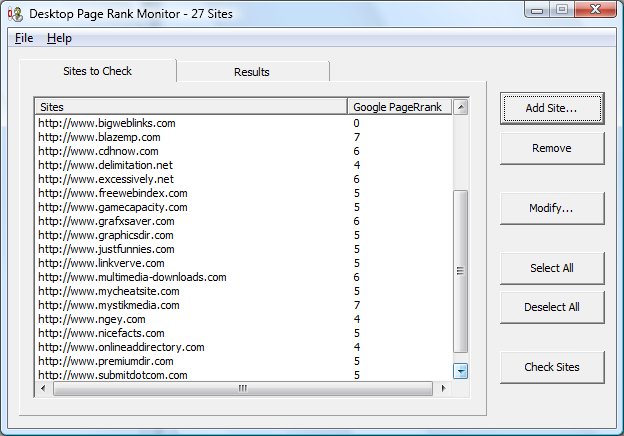
Task: Switch to the Results tab
Action: 252,72
